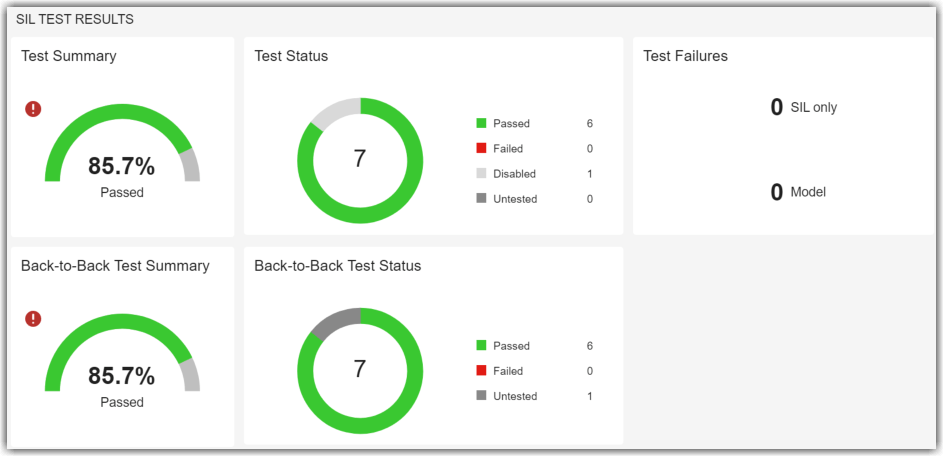Click red Failed swatch in Test Status legend
This screenshot has height=457, width=944.
coord(481,149)
